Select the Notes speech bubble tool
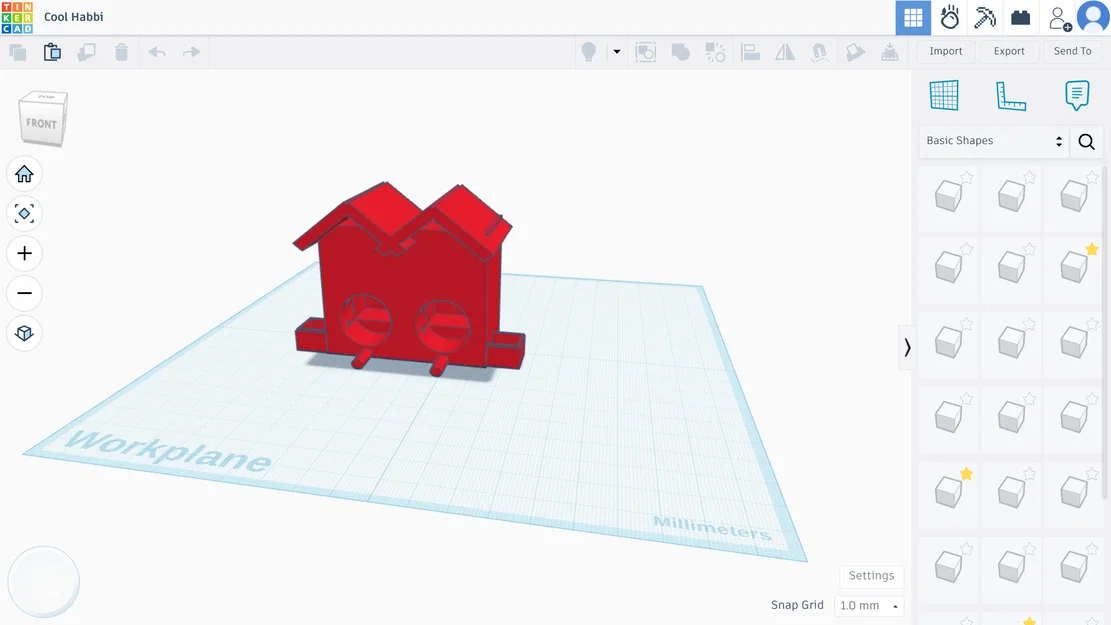The width and height of the screenshot is (1111, 625). pos(1077,96)
